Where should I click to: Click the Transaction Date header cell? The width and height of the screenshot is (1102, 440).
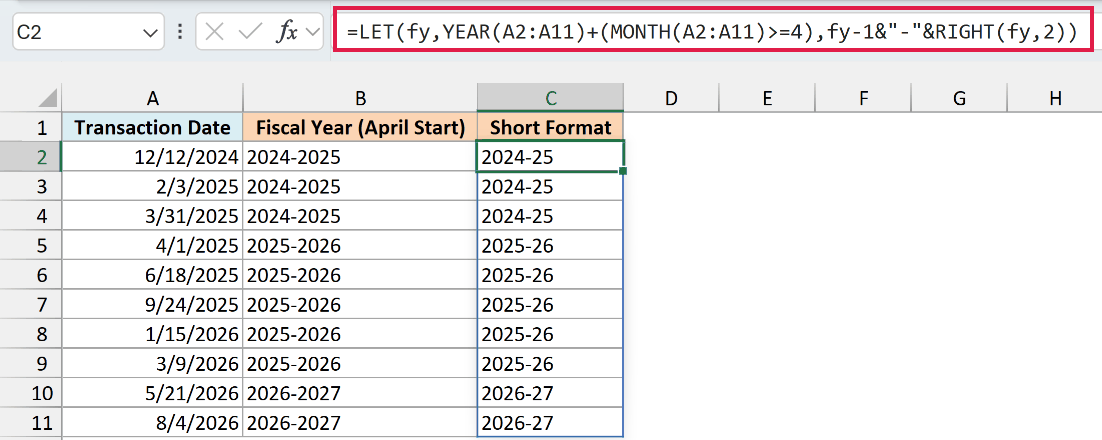pyautogui.click(x=152, y=127)
